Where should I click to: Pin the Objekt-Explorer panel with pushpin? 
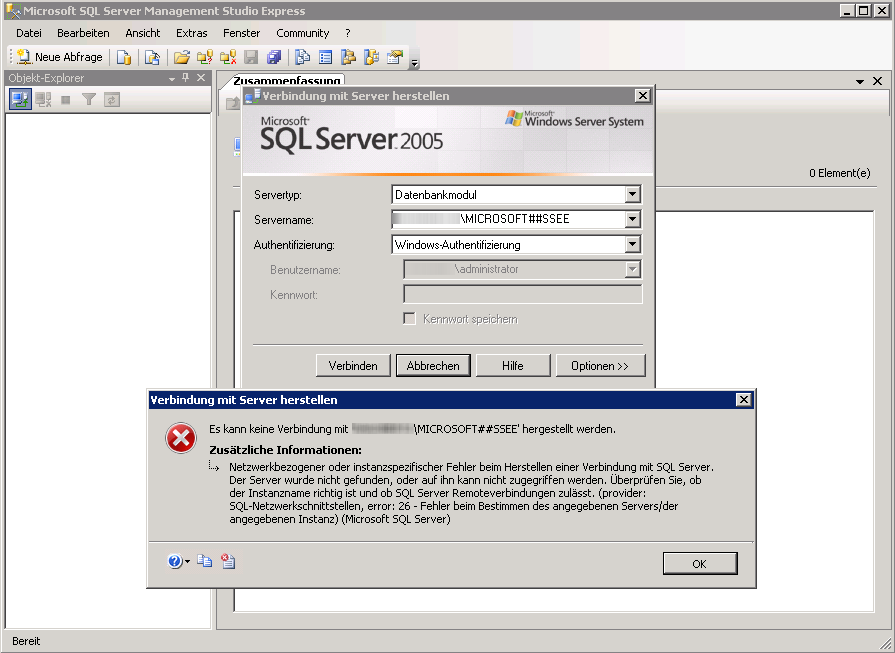tap(185, 78)
